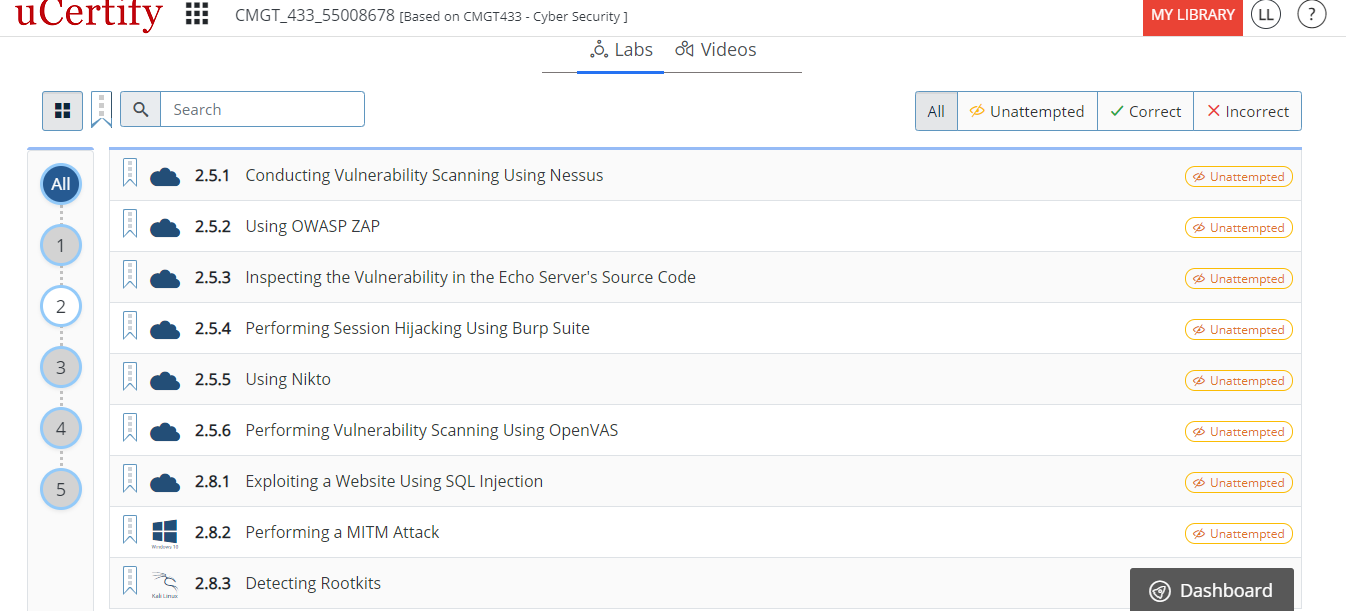Open MY LIBRARY
Screen dimensions: 1346x611
coord(1193,16)
